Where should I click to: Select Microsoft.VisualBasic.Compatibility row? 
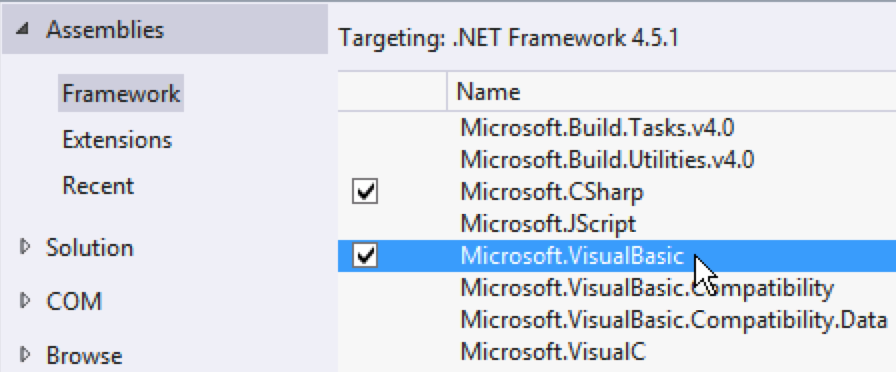point(617,287)
